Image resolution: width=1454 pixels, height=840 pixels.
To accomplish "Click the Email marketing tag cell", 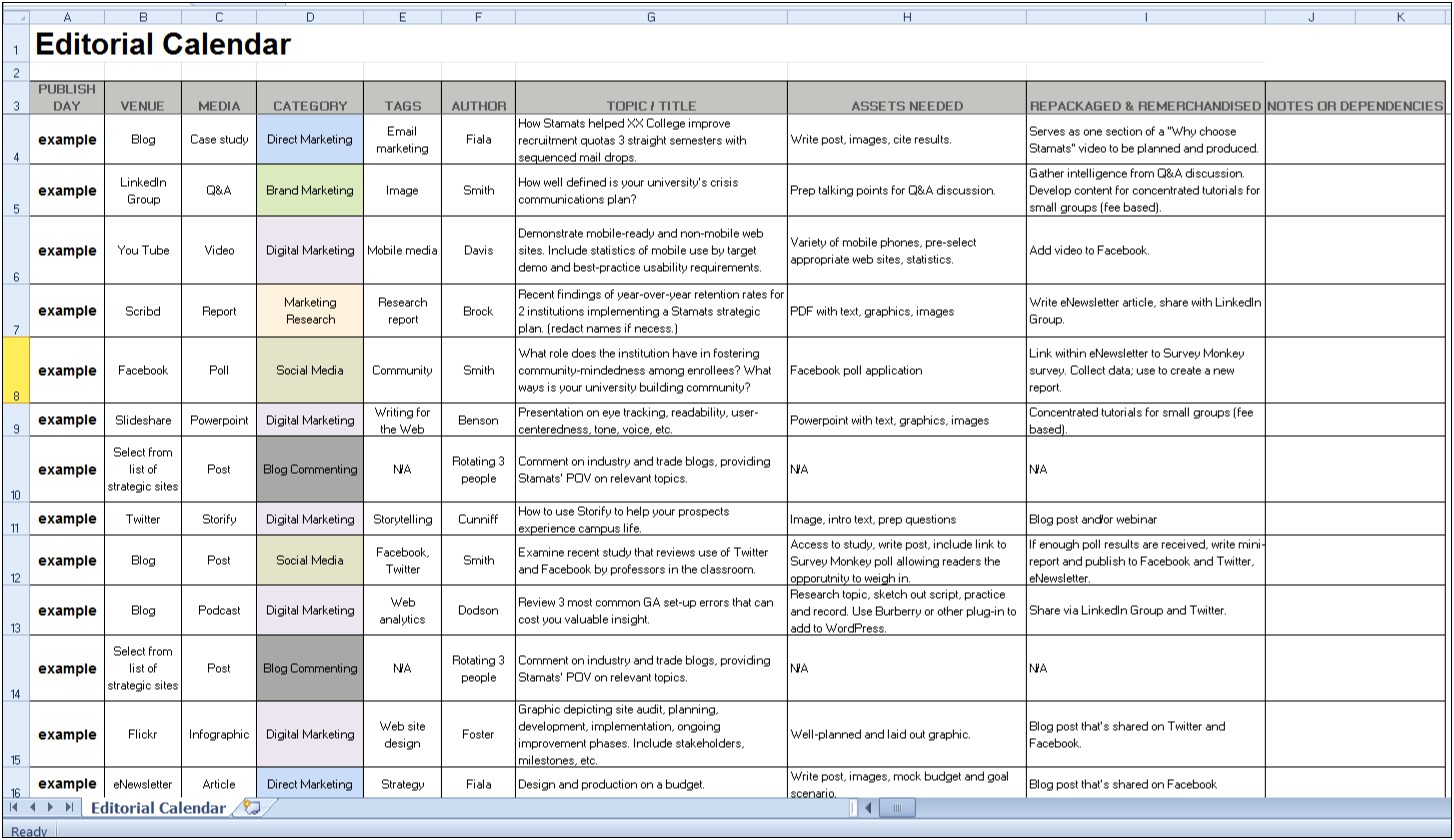I will [402, 139].
